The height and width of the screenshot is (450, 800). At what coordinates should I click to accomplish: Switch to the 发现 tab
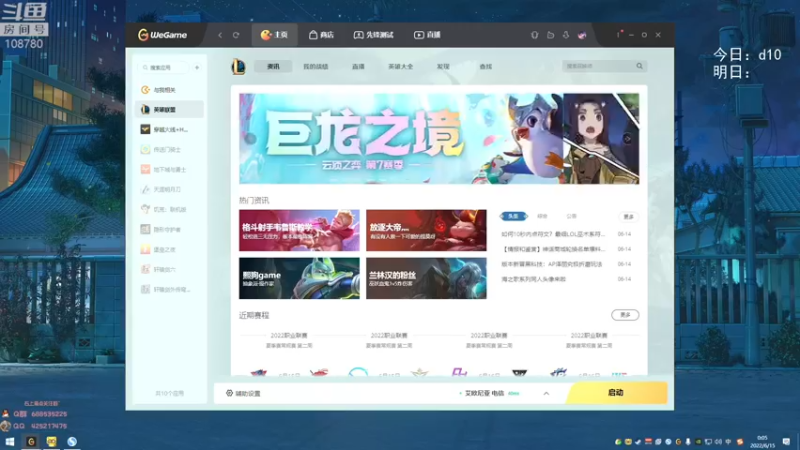click(x=443, y=66)
